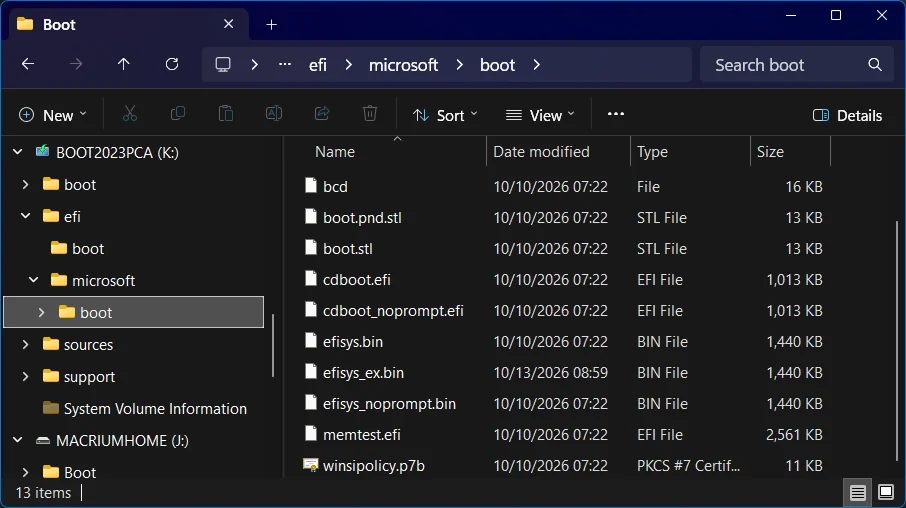Viewport: 906px width, 508px height.
Task: Open the Sort dropdown menu
Action: click(x=445, y=115)
